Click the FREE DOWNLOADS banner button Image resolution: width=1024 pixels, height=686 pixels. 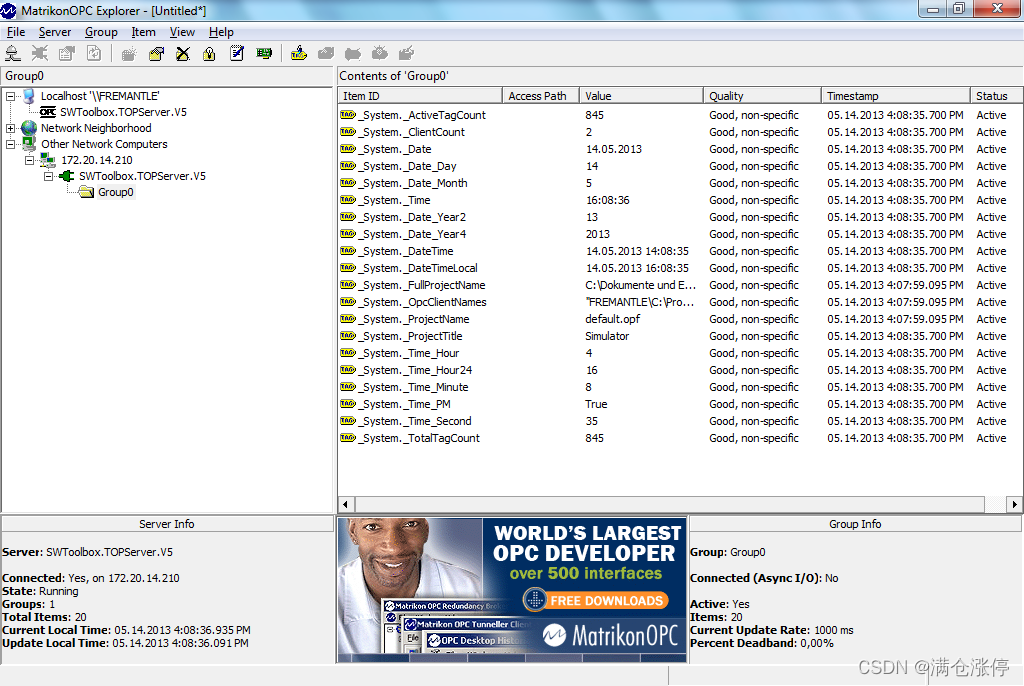(x=596, y=600)
